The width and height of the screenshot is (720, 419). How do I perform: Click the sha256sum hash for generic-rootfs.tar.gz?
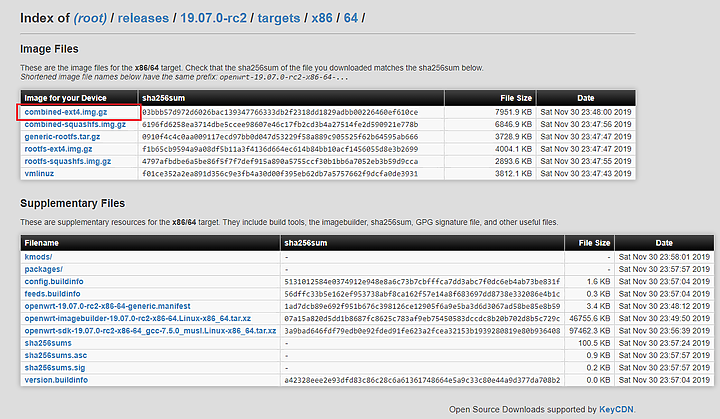(x=280, y=137)
